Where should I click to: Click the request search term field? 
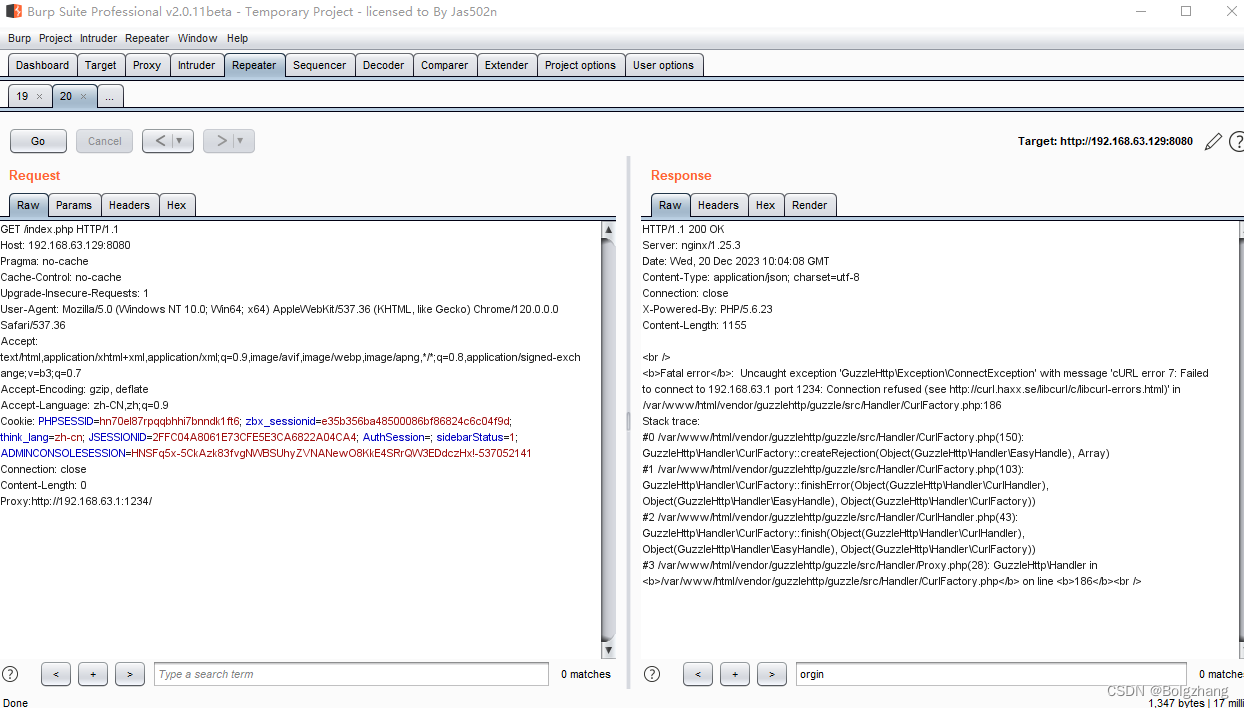pyautogui.click(x=351, y=674)
